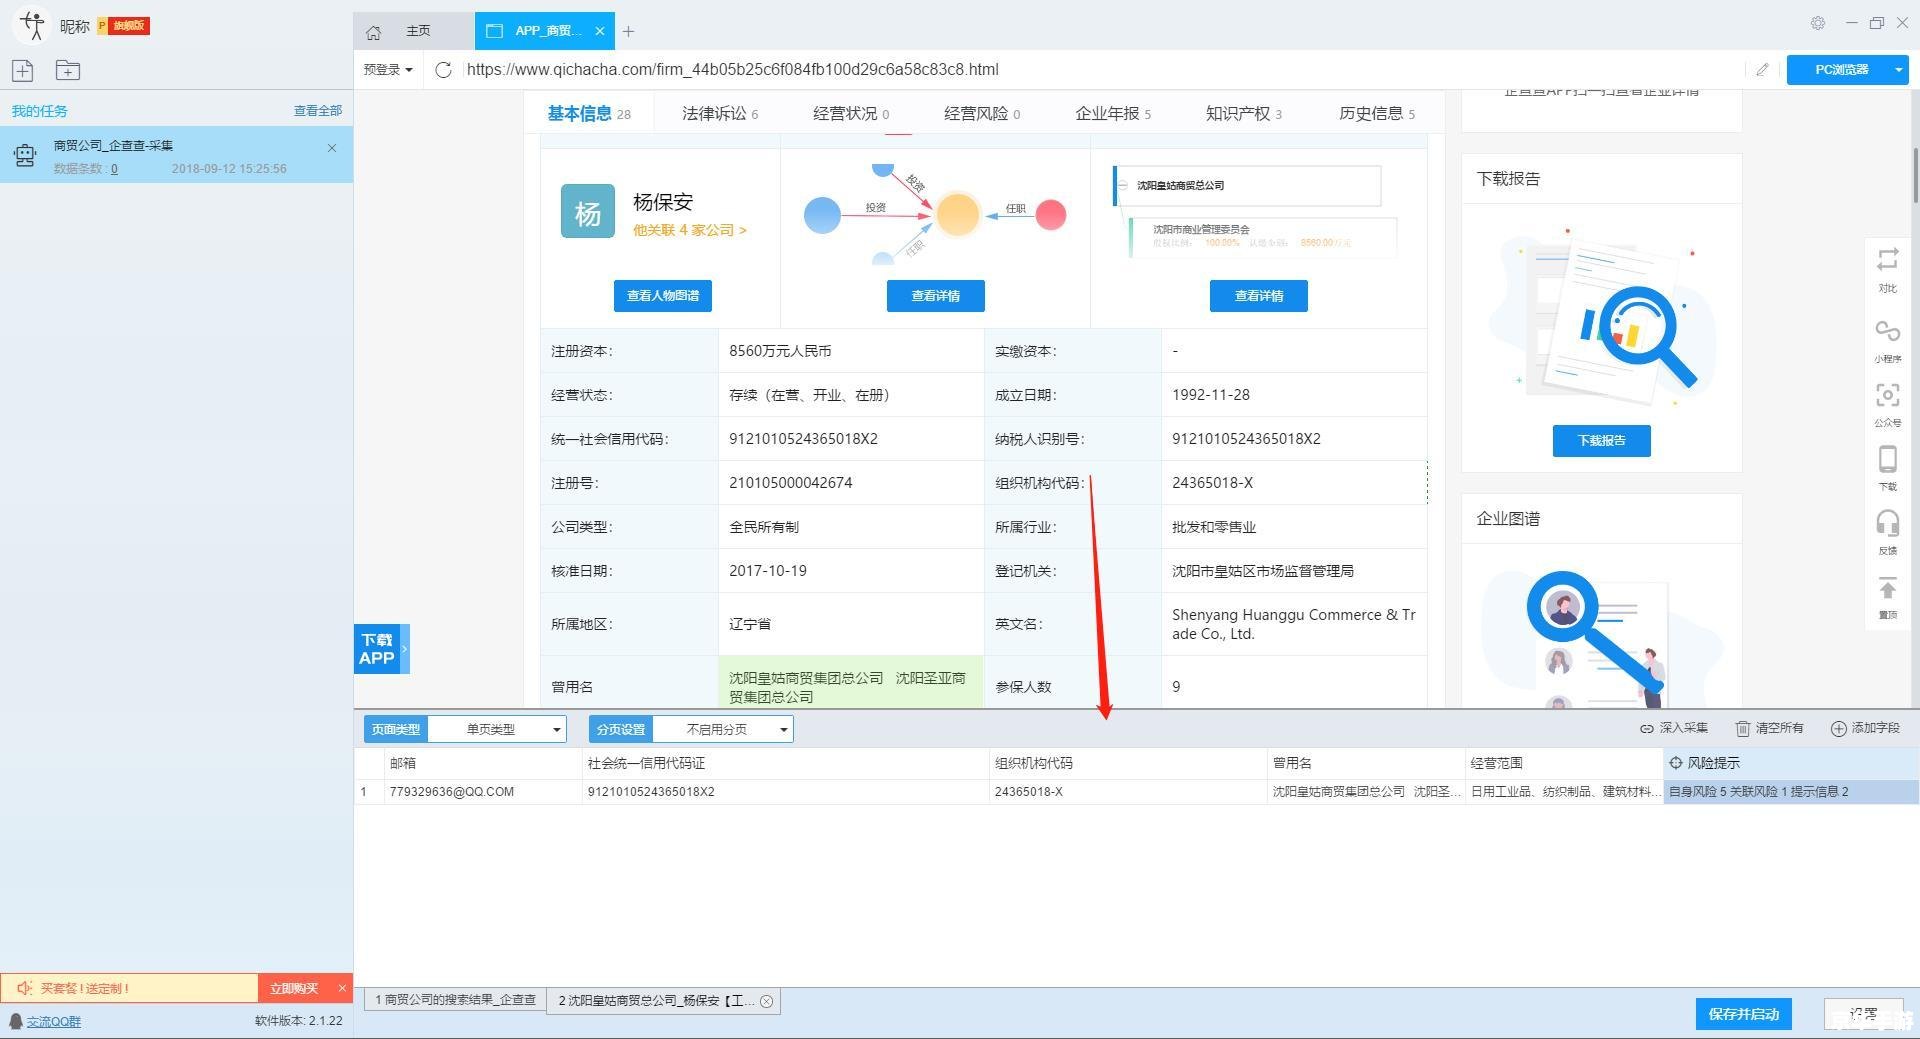Select the 历史信息 tab
The width and height of the screenshot is (1920, 1039).
(x=1377, y=114)
